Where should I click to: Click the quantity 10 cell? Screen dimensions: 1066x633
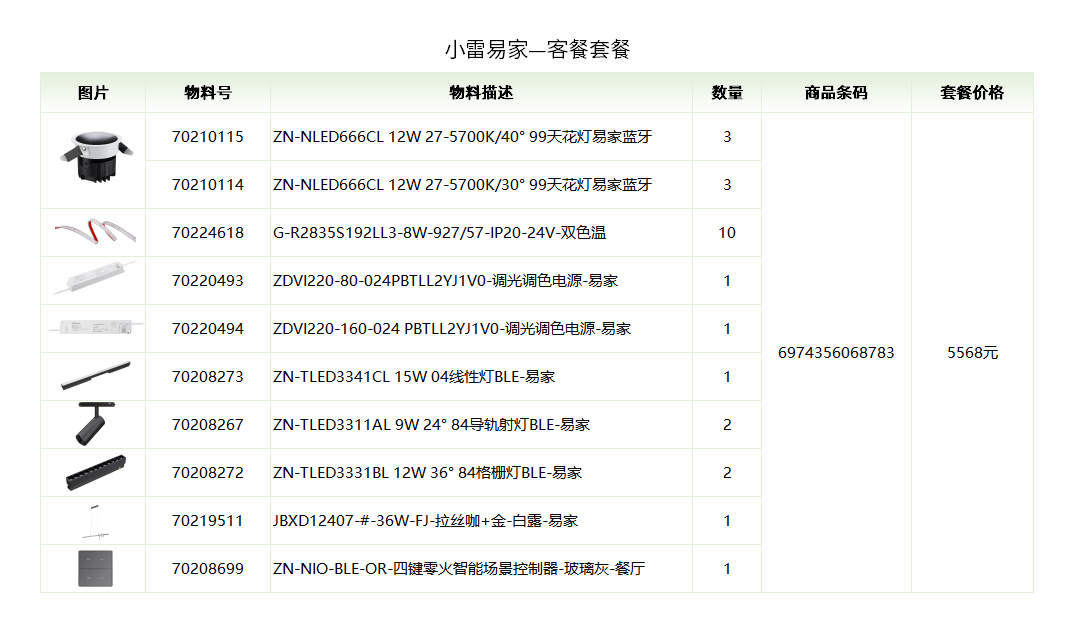point(727,233)
